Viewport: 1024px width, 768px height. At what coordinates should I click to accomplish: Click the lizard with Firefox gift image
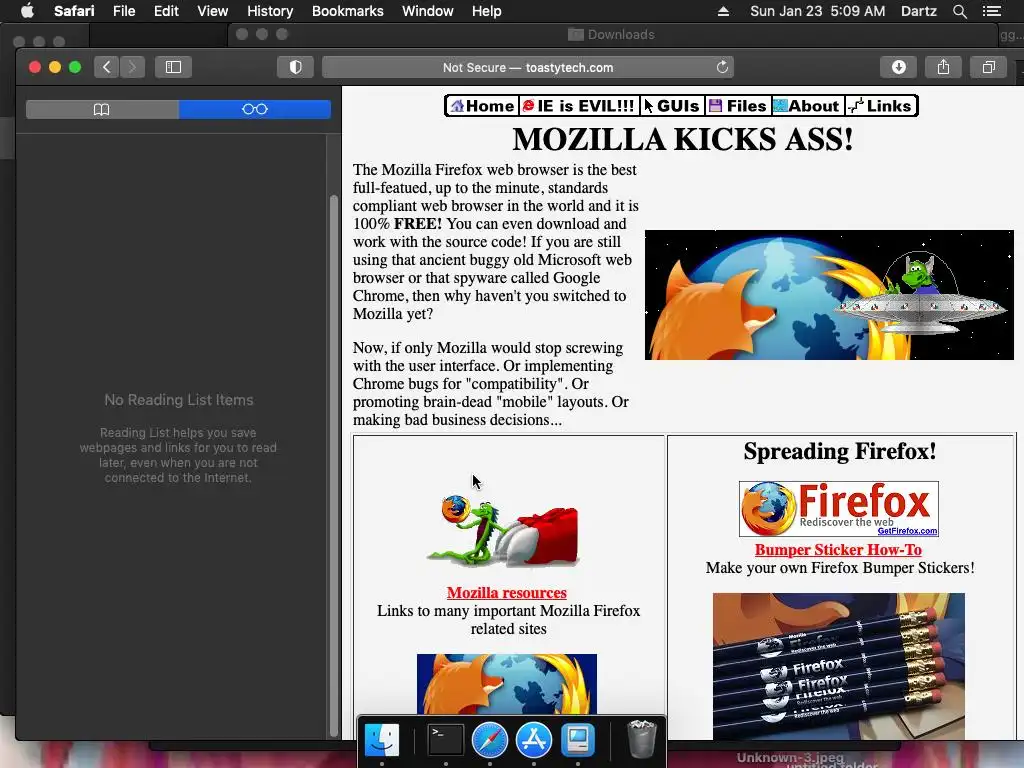pyautogui.click(x=503, y=530)
